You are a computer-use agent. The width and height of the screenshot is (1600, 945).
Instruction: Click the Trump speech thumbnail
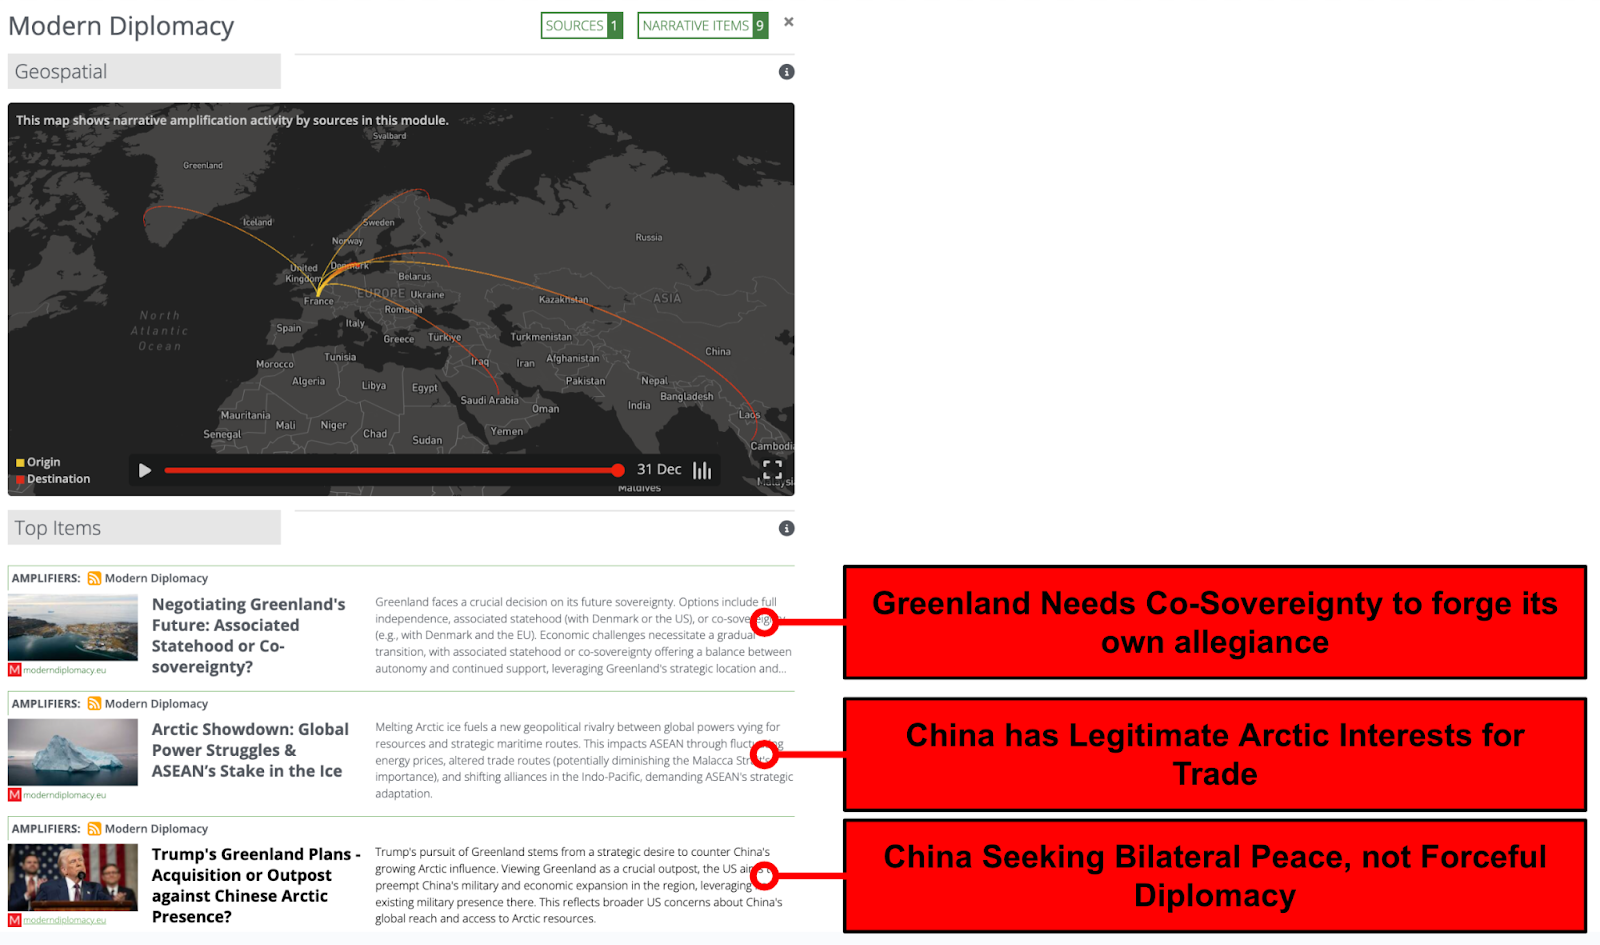coord(73,877)
